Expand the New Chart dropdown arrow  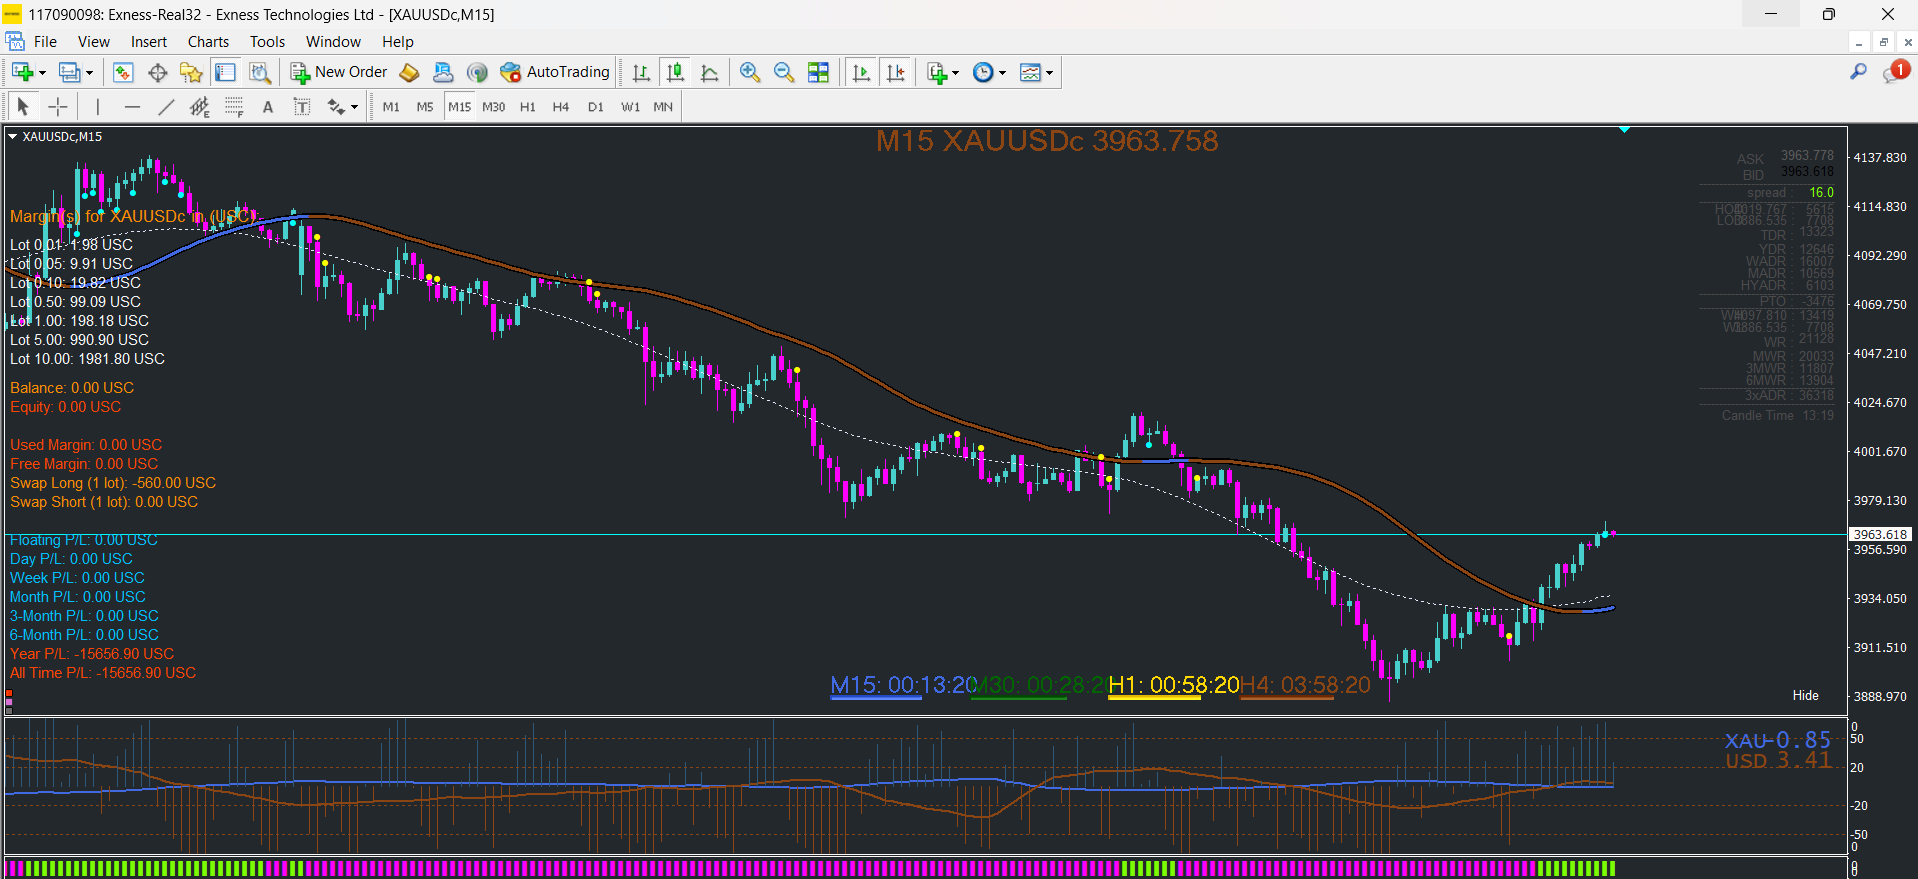click(x=42, y=73)
